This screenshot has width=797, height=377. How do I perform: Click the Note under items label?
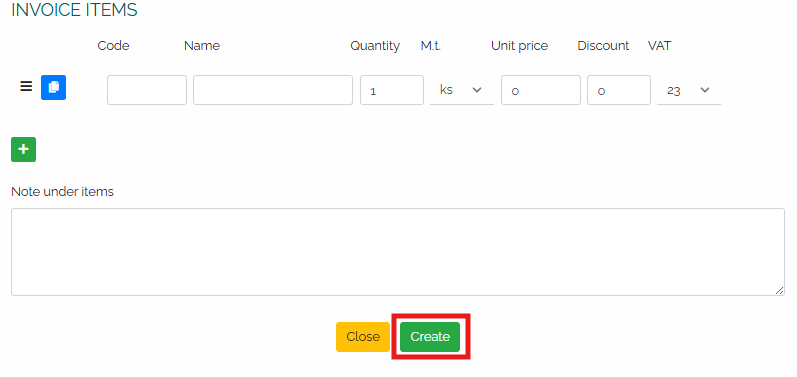click(x=63, y=192)
